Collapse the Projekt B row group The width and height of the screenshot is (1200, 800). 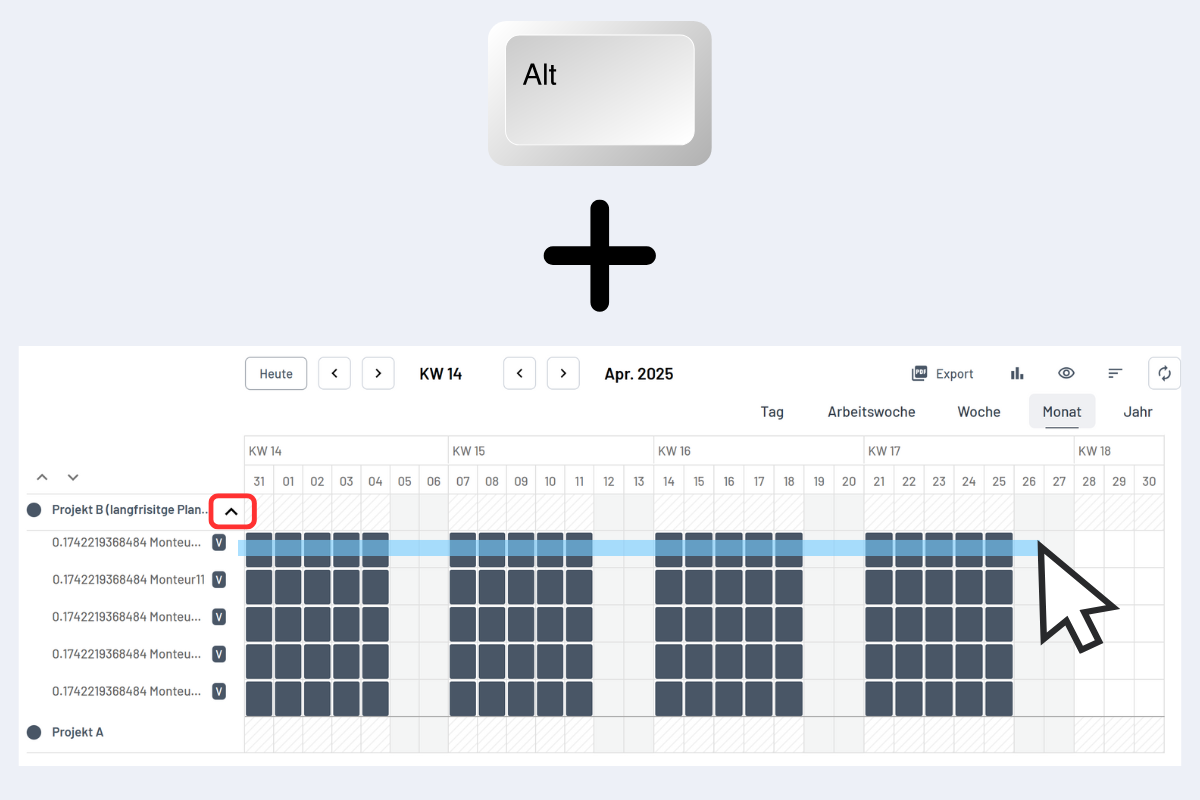[x=232, y=511]
